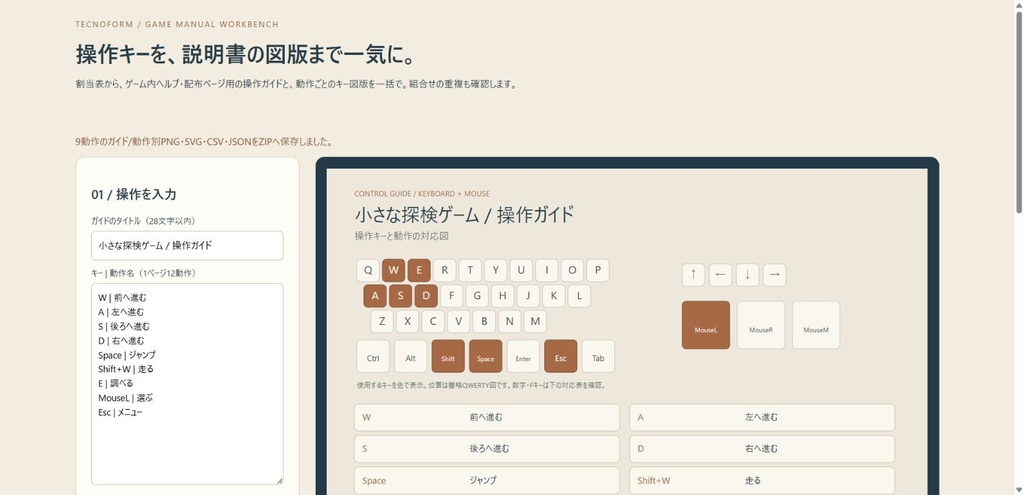The width and height of the screenshot is (1024, 495).
Task: Click the Space ジャンプ mapping row
Action: (487, 480)
